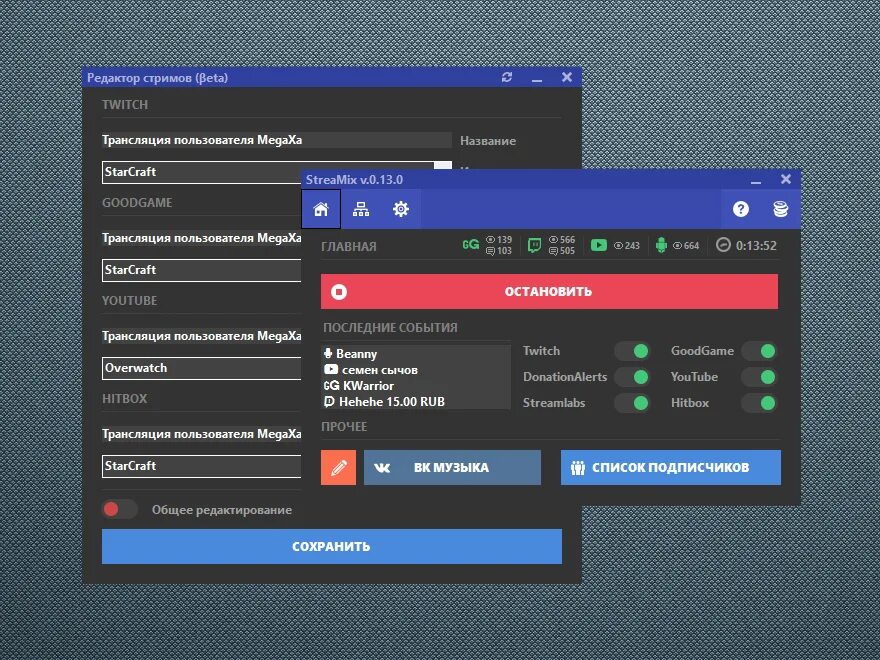Click the stream timer clock icon
Image resolution: width=880 pixels, height=660 pixels.
tap(723, 245)
